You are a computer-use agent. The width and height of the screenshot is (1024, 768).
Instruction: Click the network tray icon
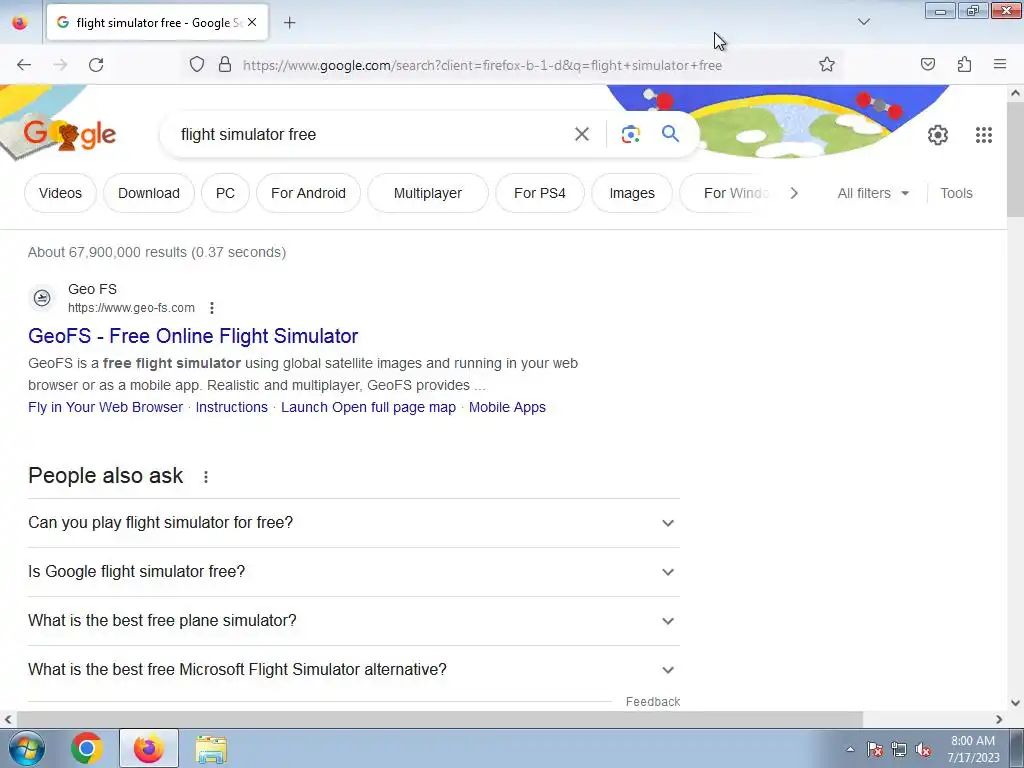point(899,749)
